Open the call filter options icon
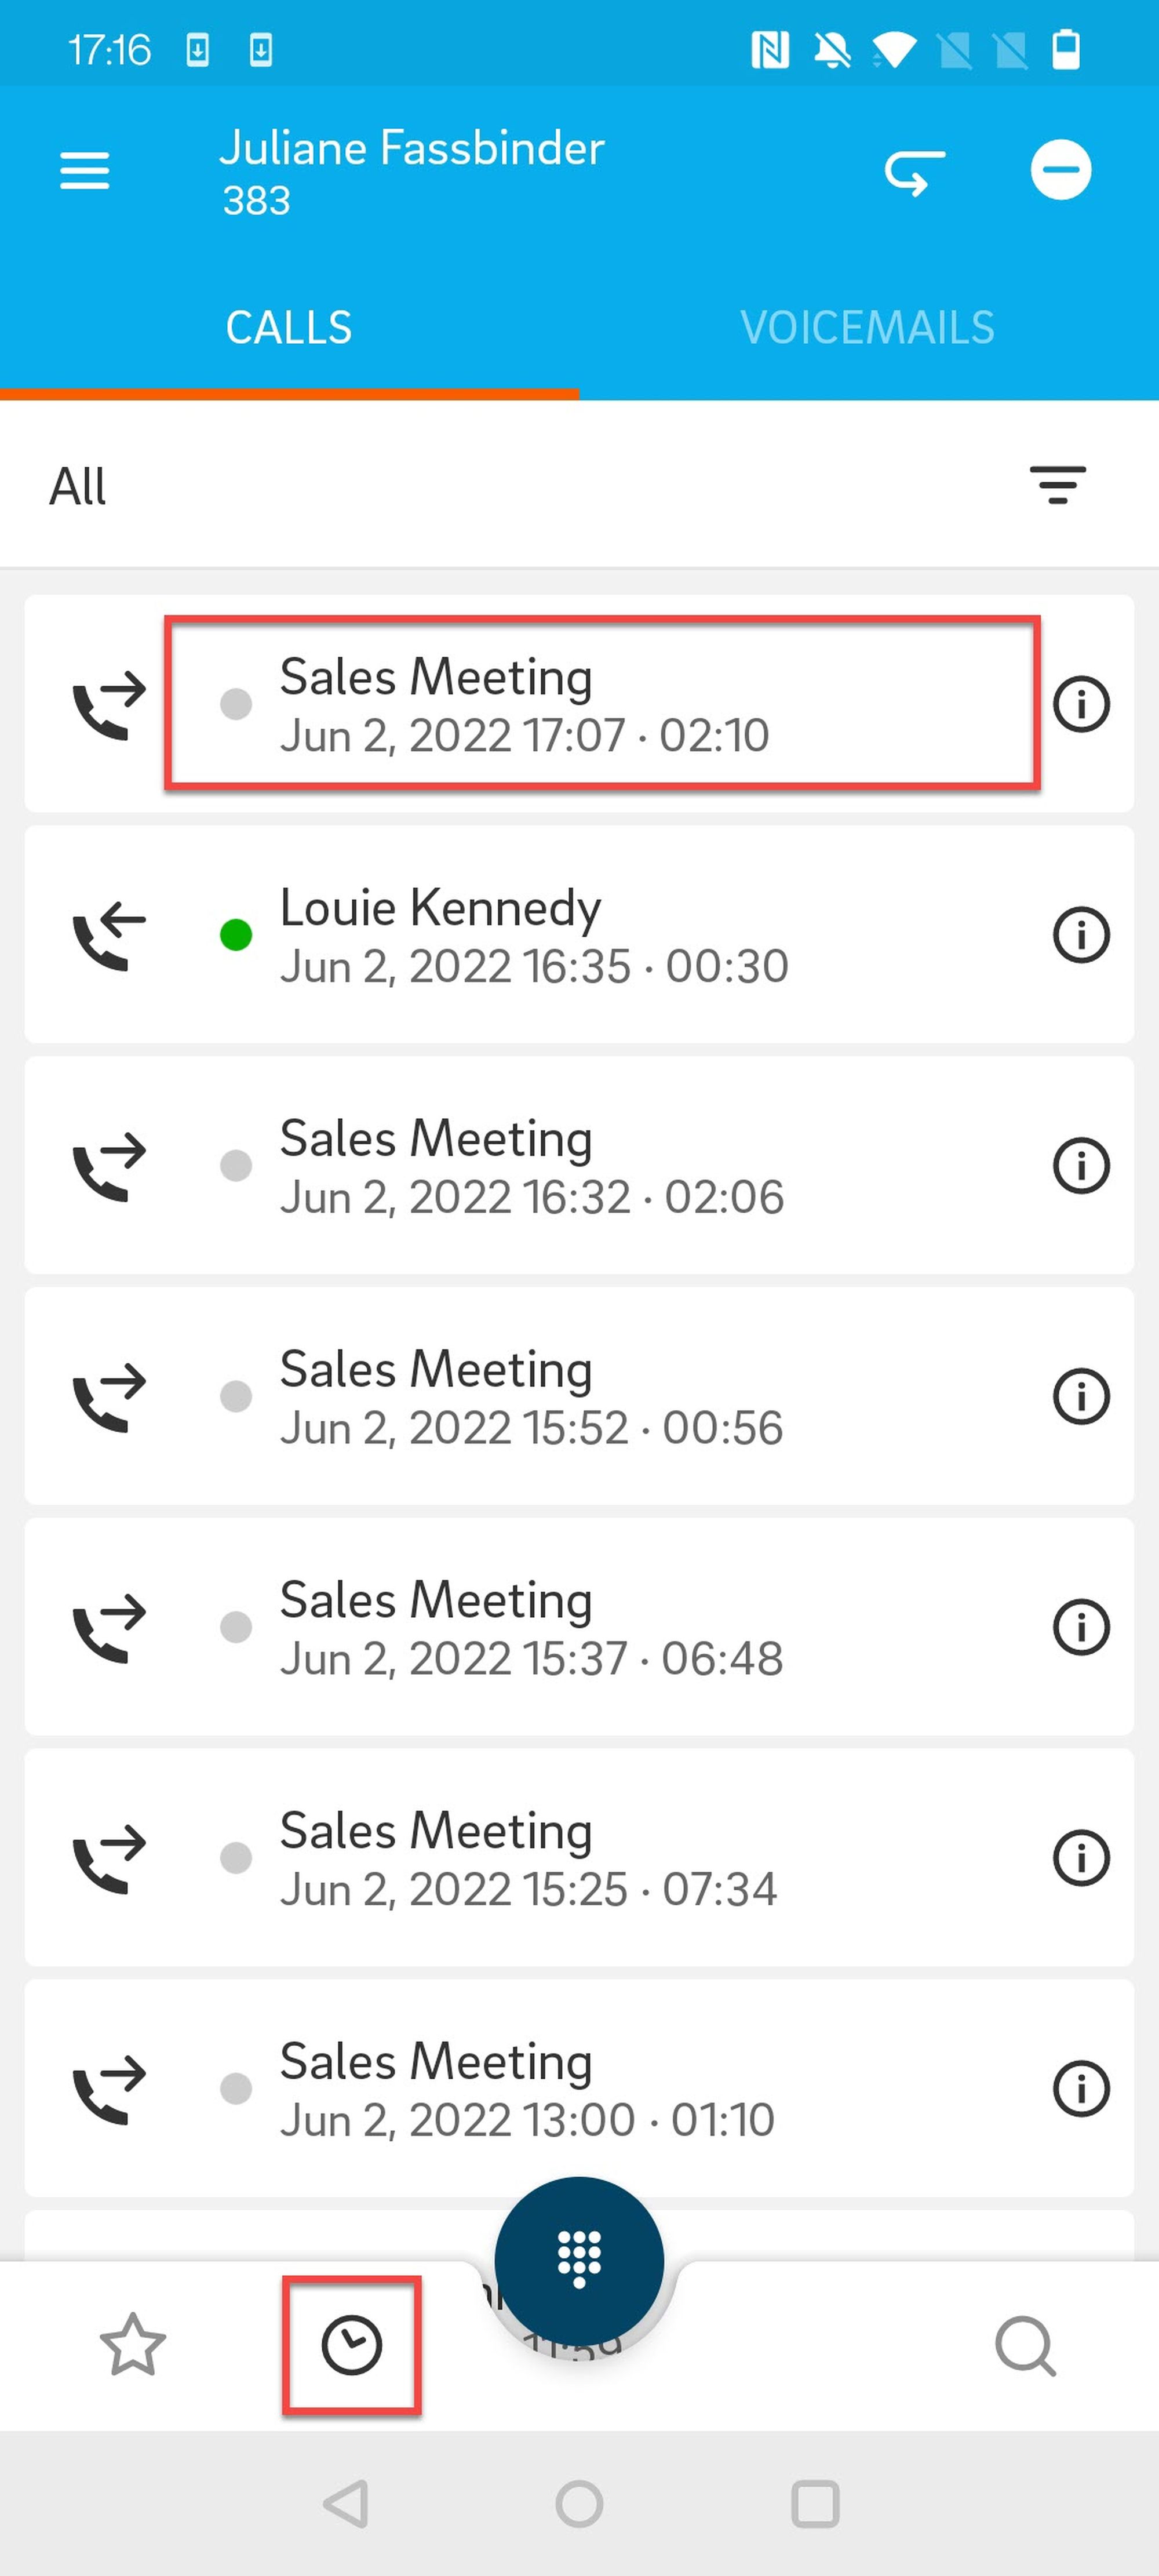Screen dimensions: 1159x2576 1057,486
